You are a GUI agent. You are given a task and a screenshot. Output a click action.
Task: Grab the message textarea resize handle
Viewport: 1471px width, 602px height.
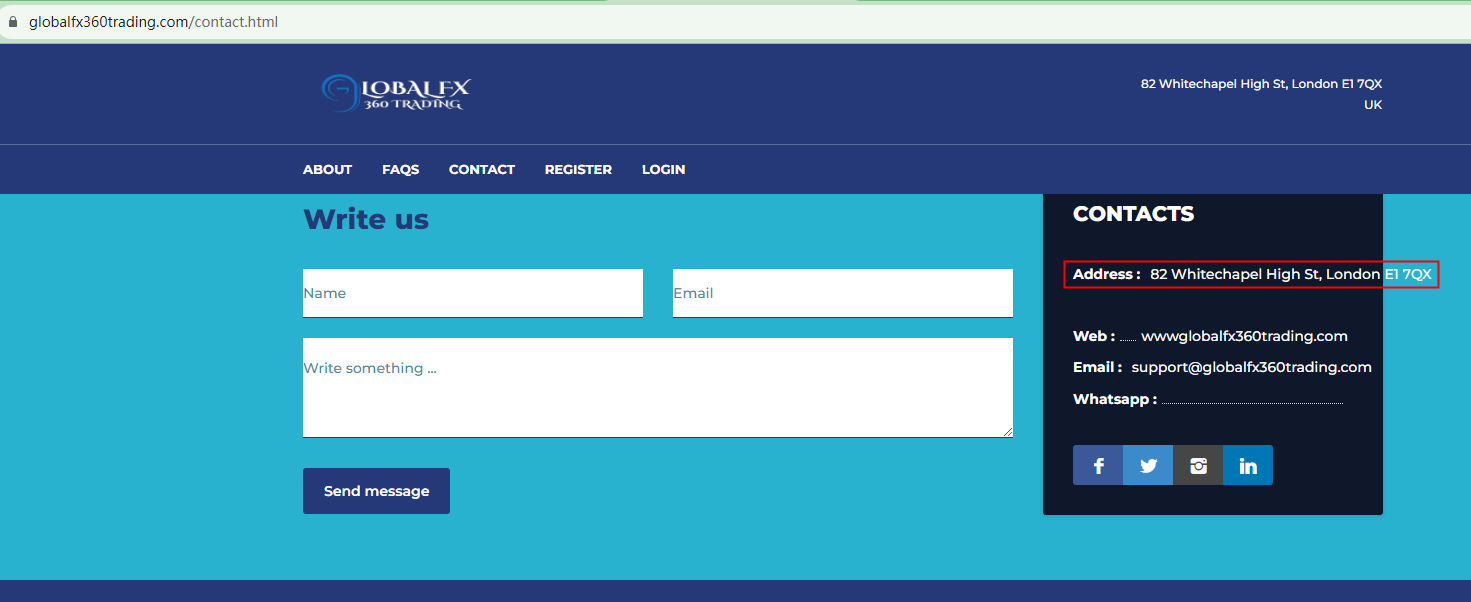click(x=1007, y=431)
